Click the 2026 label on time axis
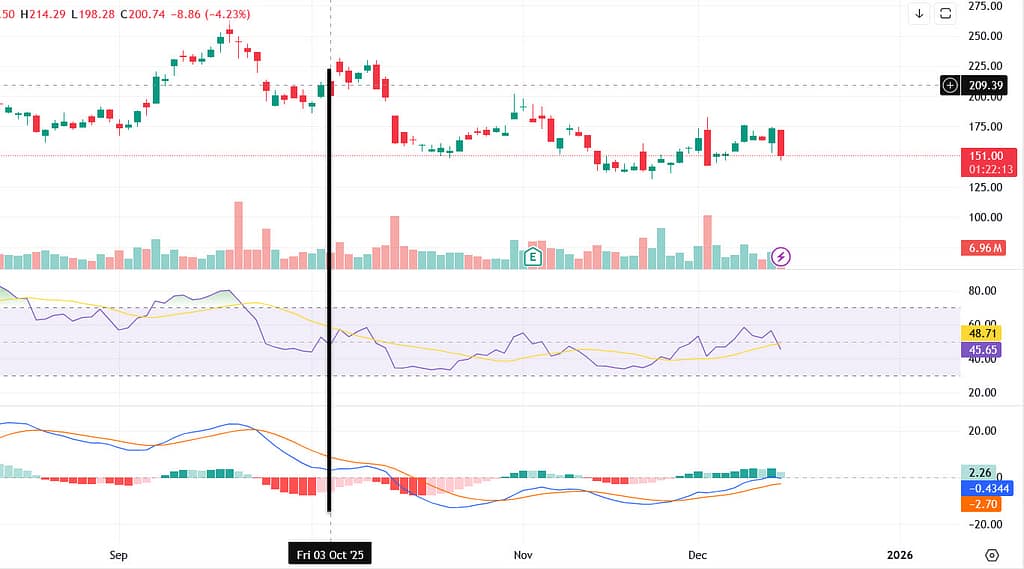The image size is (1024, 569). pyautogui.click(x=899, y=554)
